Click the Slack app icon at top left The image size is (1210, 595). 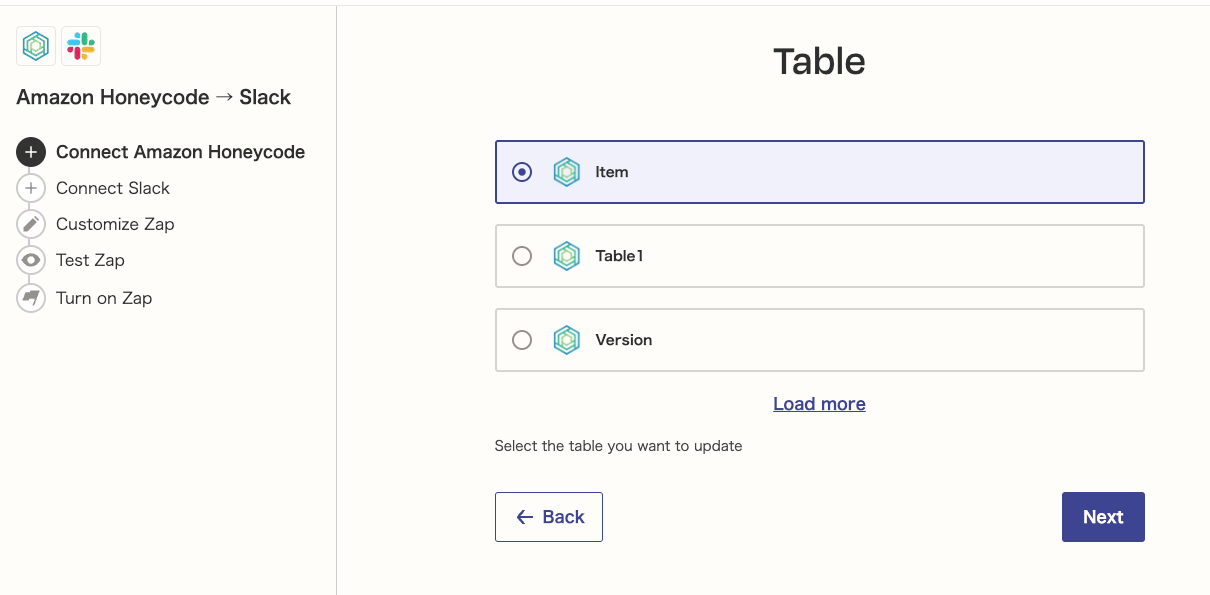81,45
